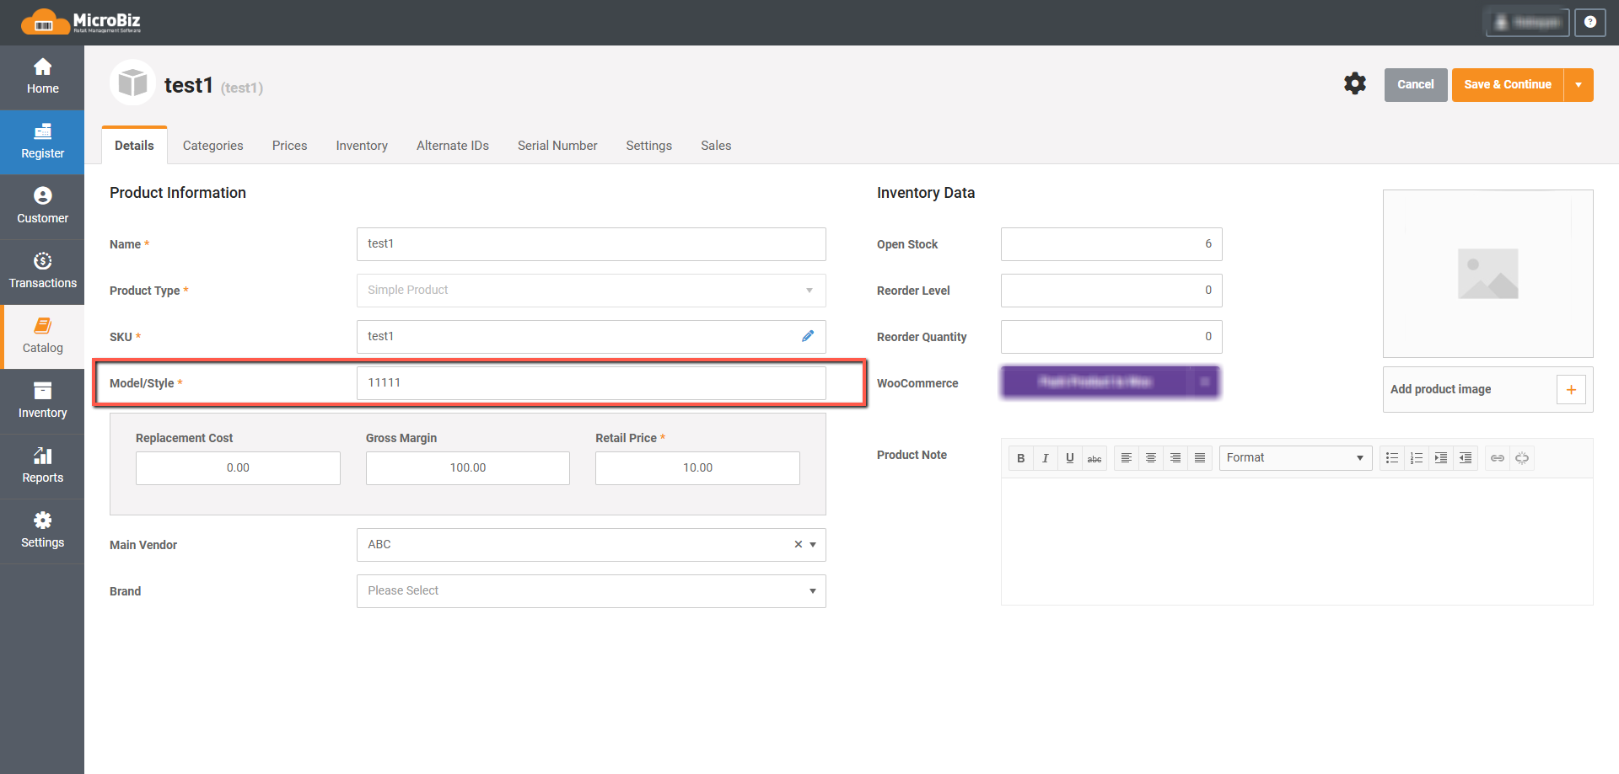Expand the WooCommerce purple button menu
The height and width of the screenshot is (774, 1619).
point(1205,382)
